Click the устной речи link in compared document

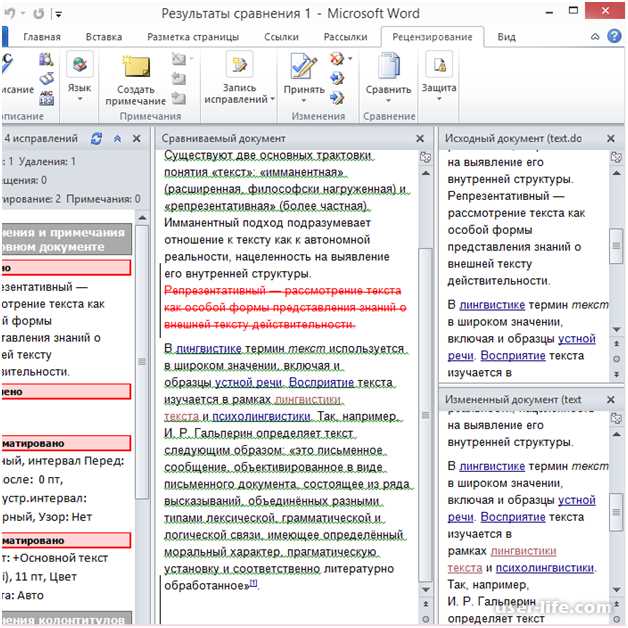point(249,382)
